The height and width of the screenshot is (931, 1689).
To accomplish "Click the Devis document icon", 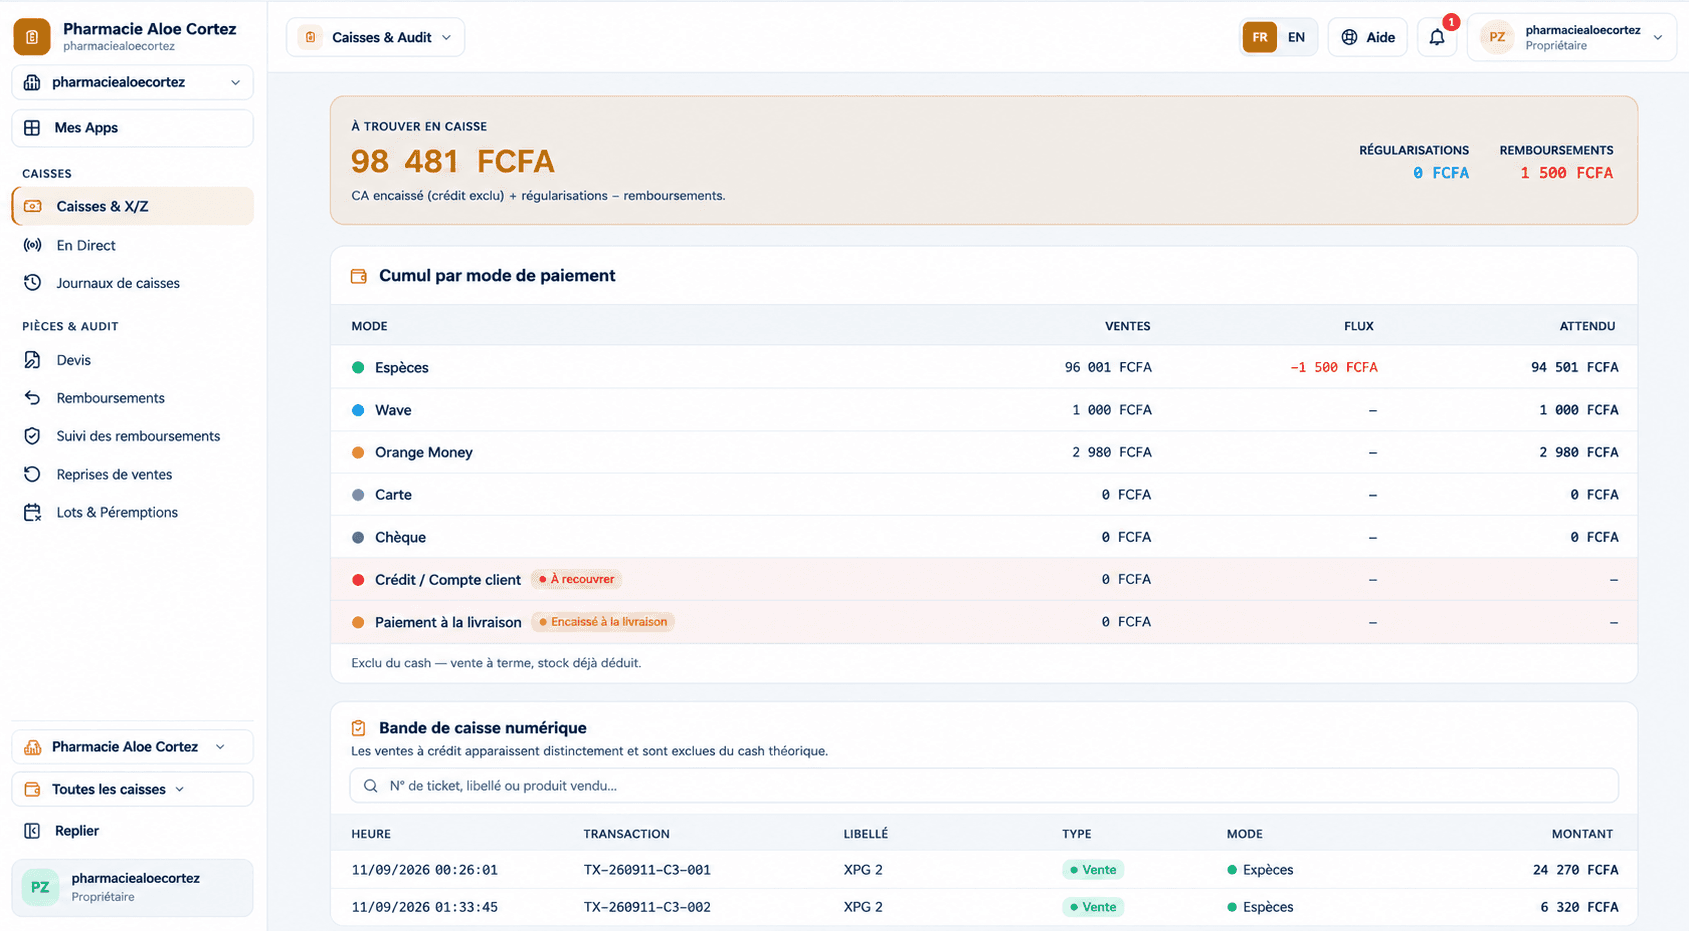I will pyautogui.click(x=33, y=360).
